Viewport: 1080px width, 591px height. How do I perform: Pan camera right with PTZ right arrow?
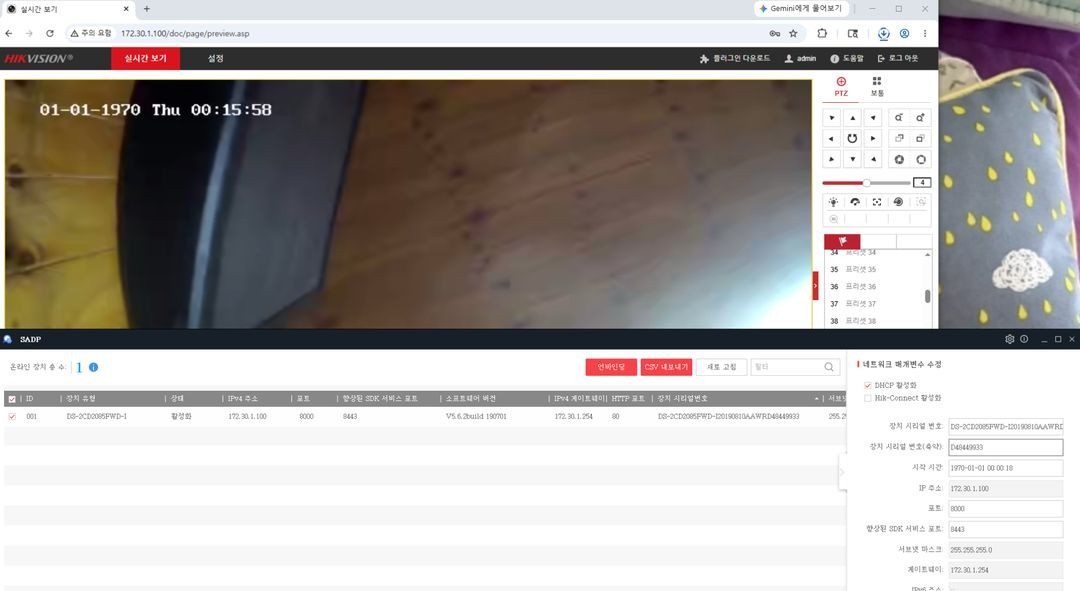[x=873, y=138]
